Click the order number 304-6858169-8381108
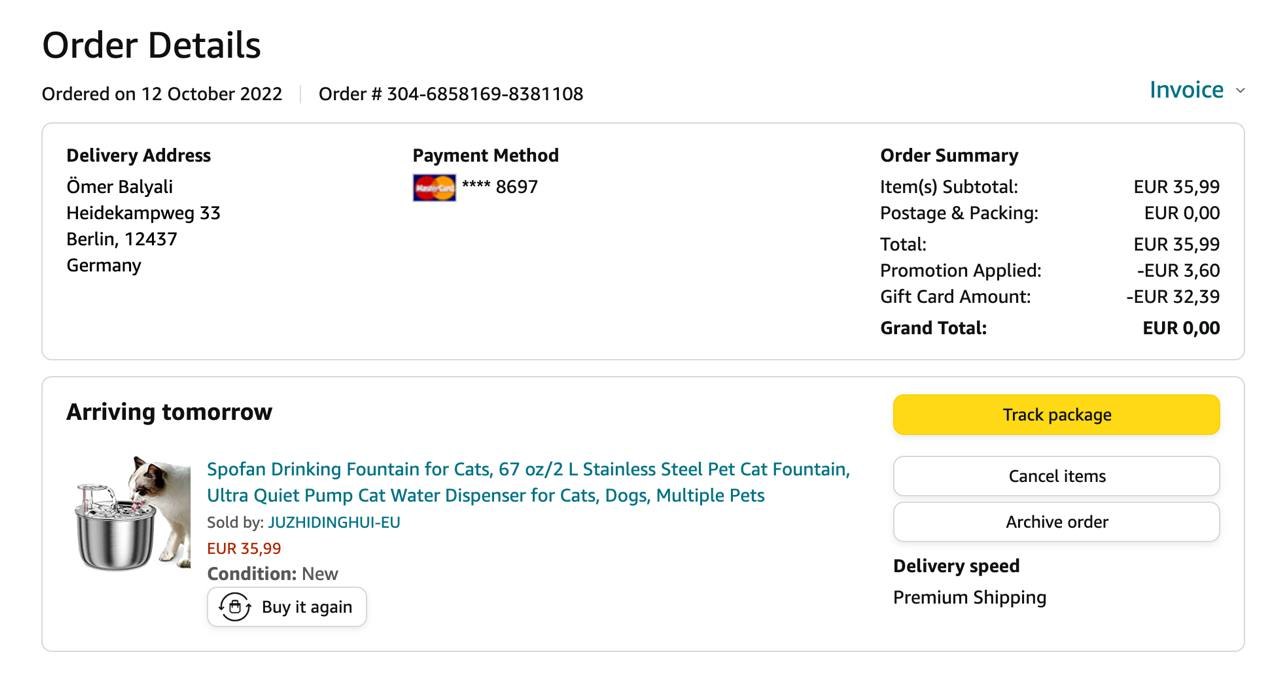This screenshot has width=1280, height=675. [484, 94]
